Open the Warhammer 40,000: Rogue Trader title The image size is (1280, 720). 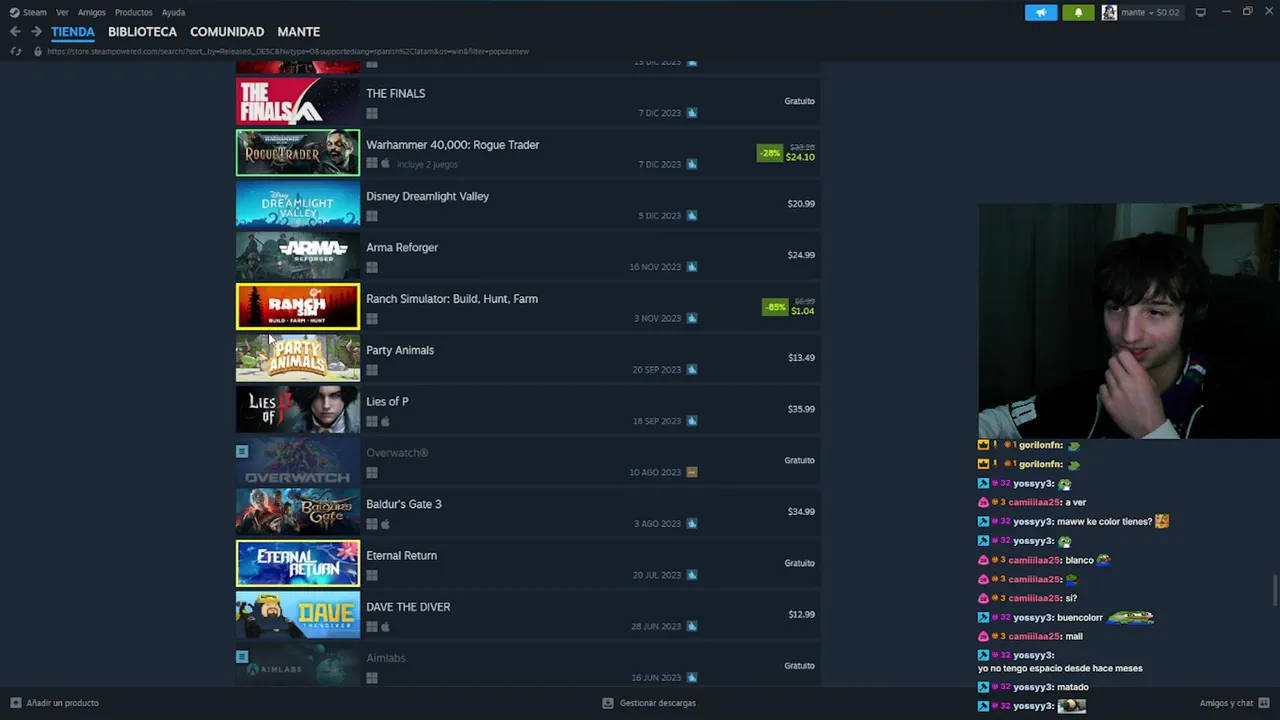coord(452,145)
